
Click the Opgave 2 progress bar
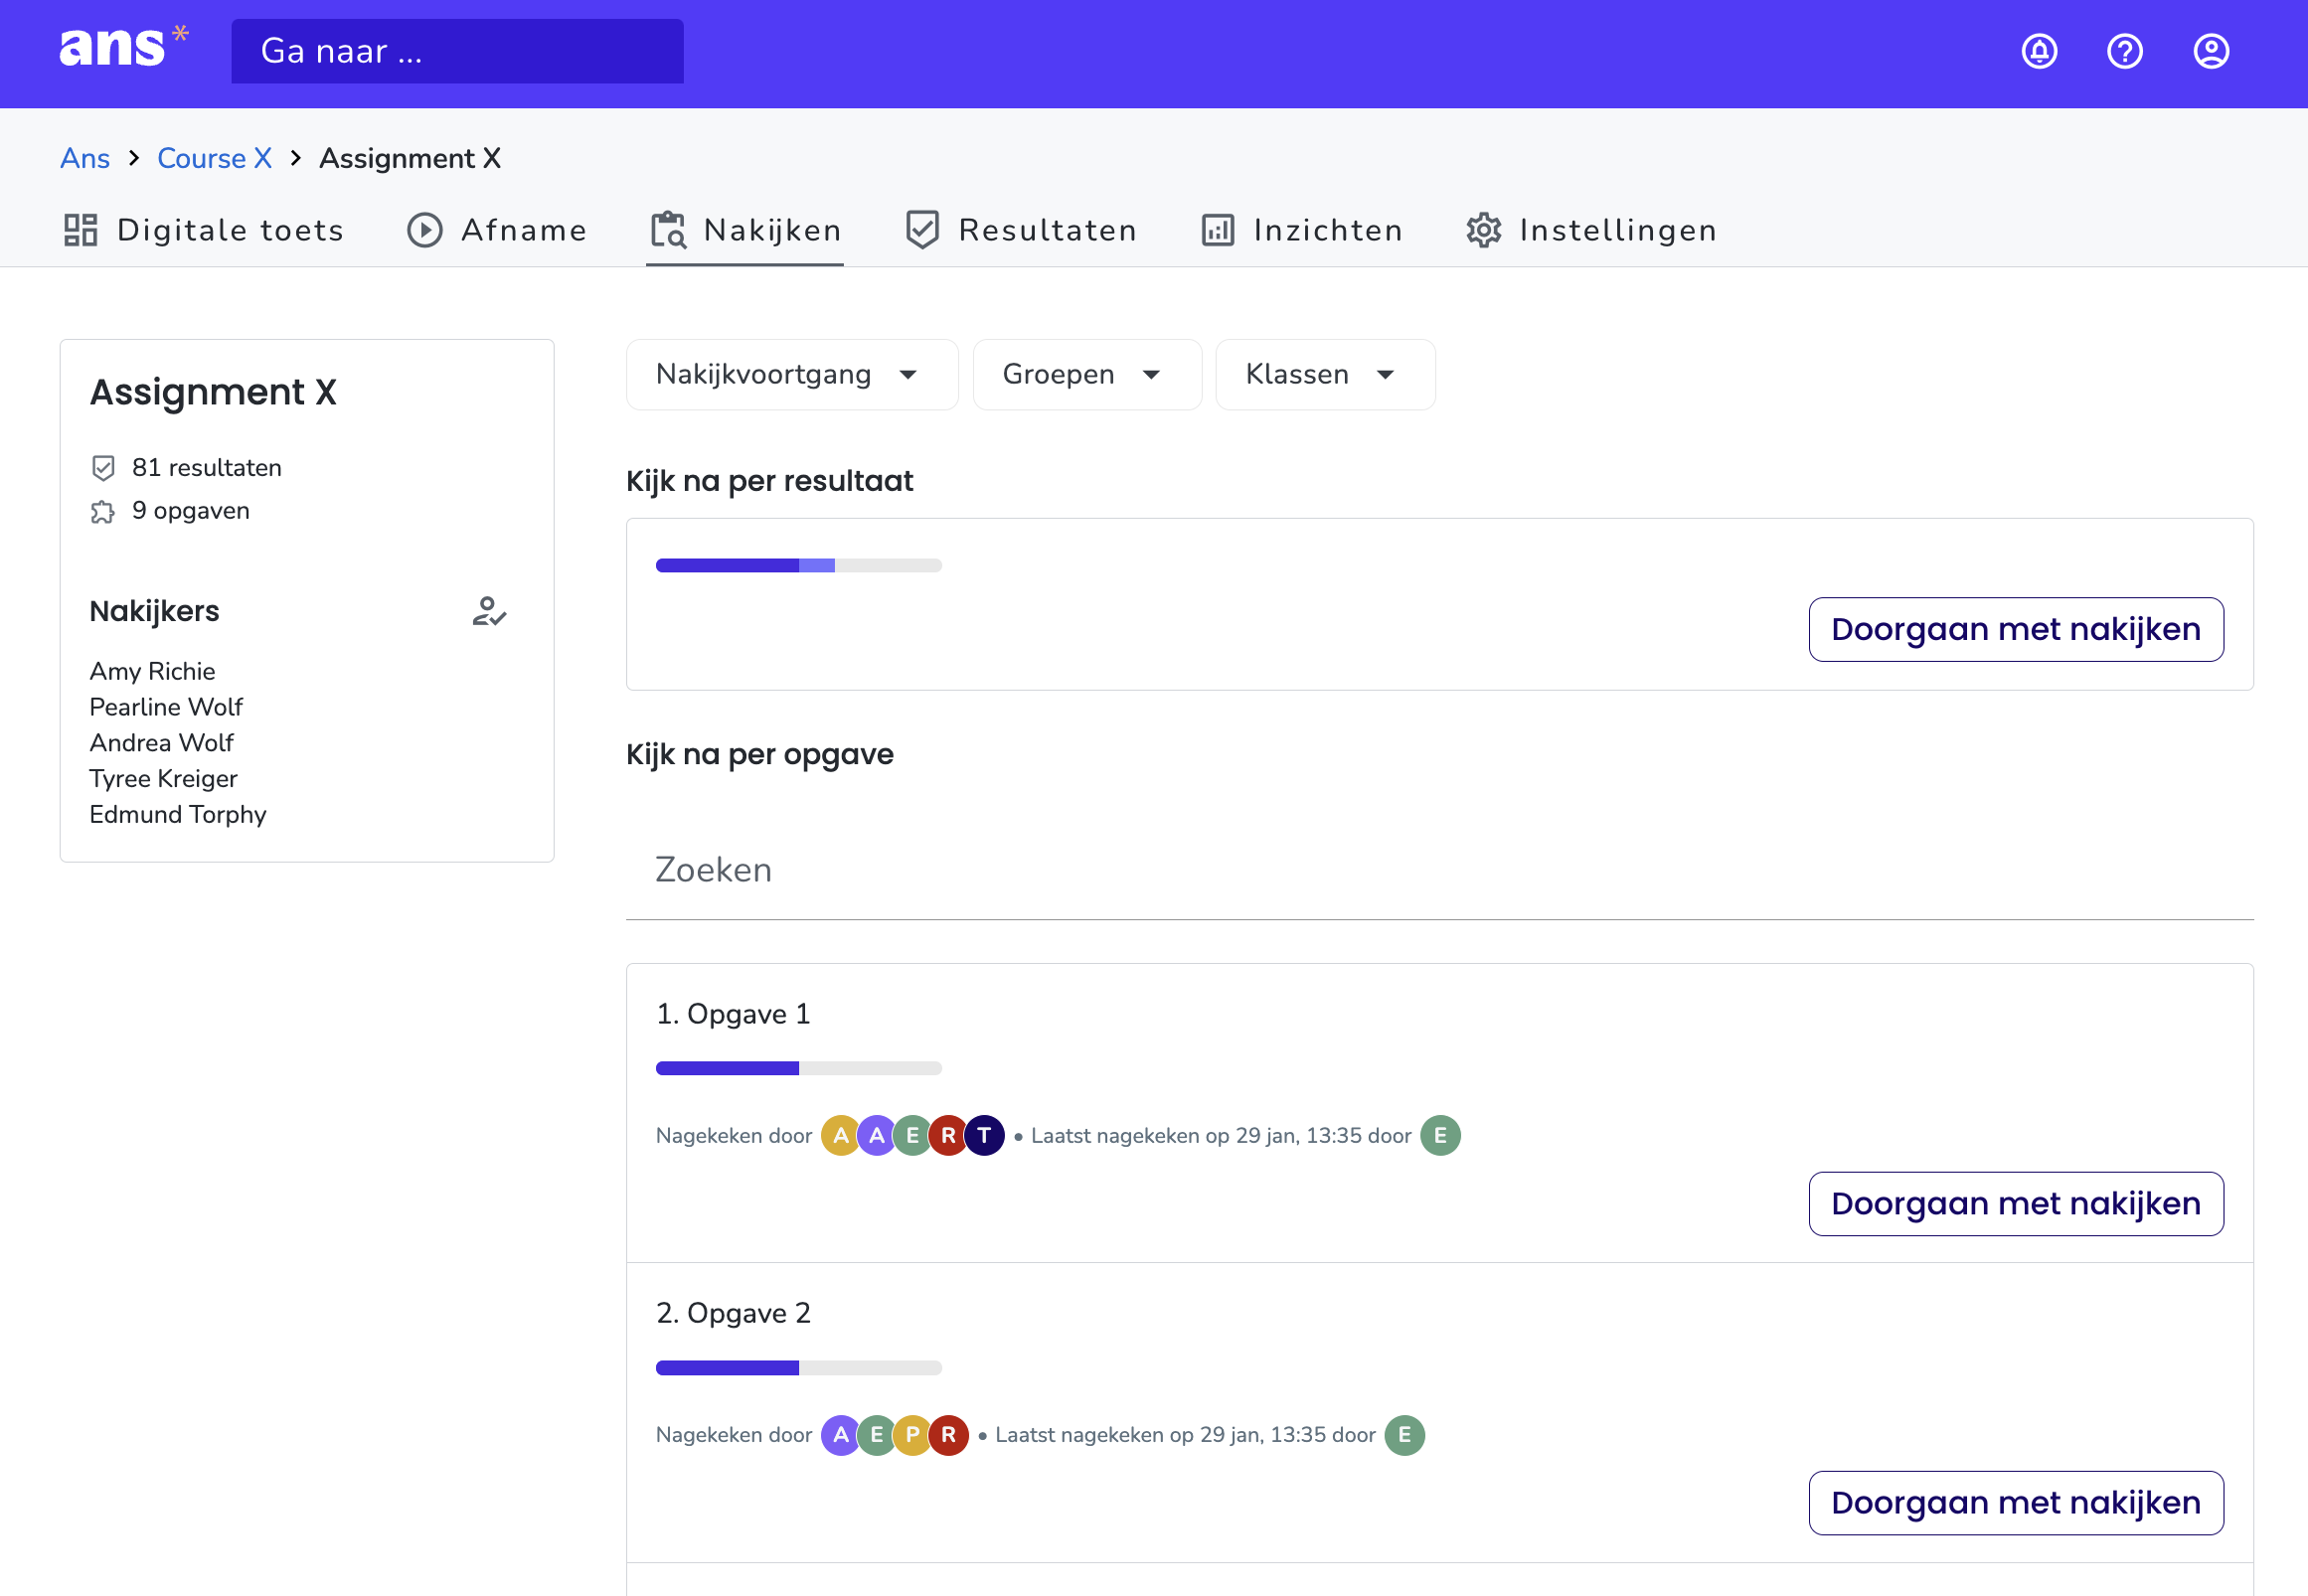click(x=798, y=1367)
